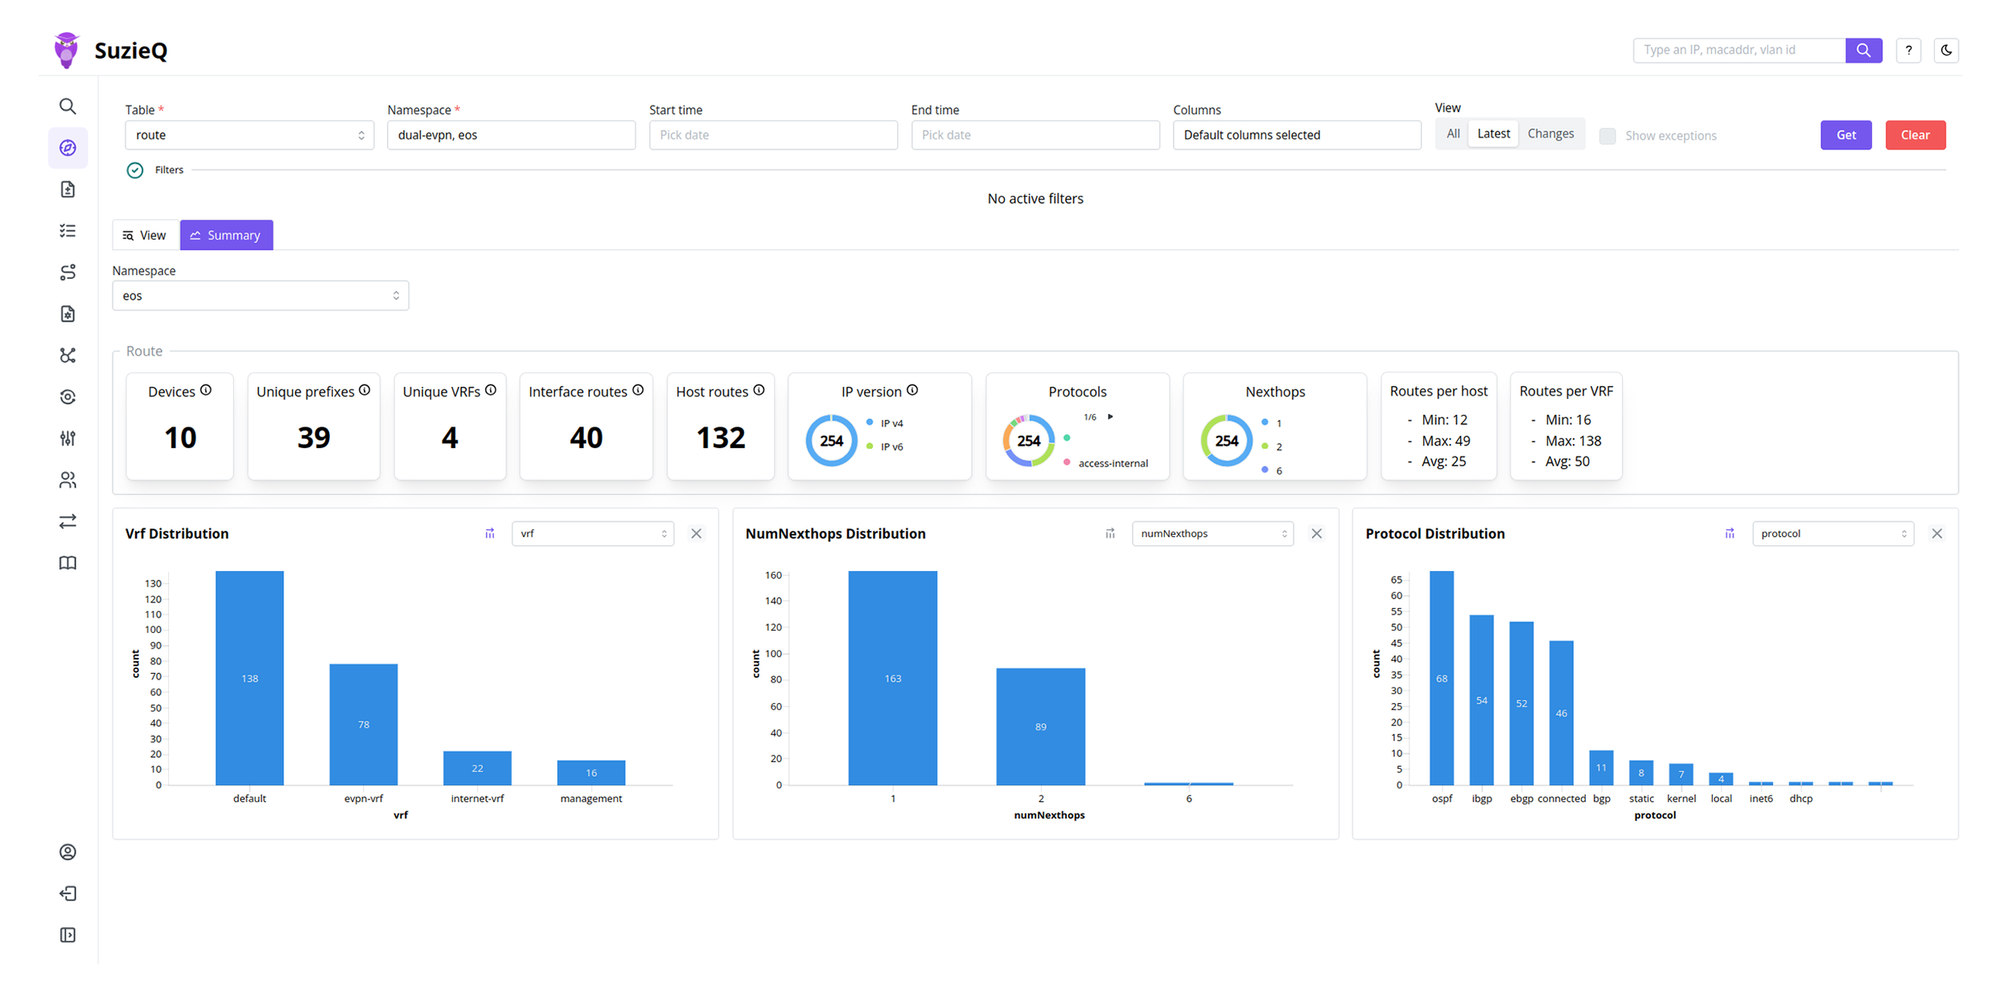
Task: Click the Get button
Action: click(x=1845, y=135)
